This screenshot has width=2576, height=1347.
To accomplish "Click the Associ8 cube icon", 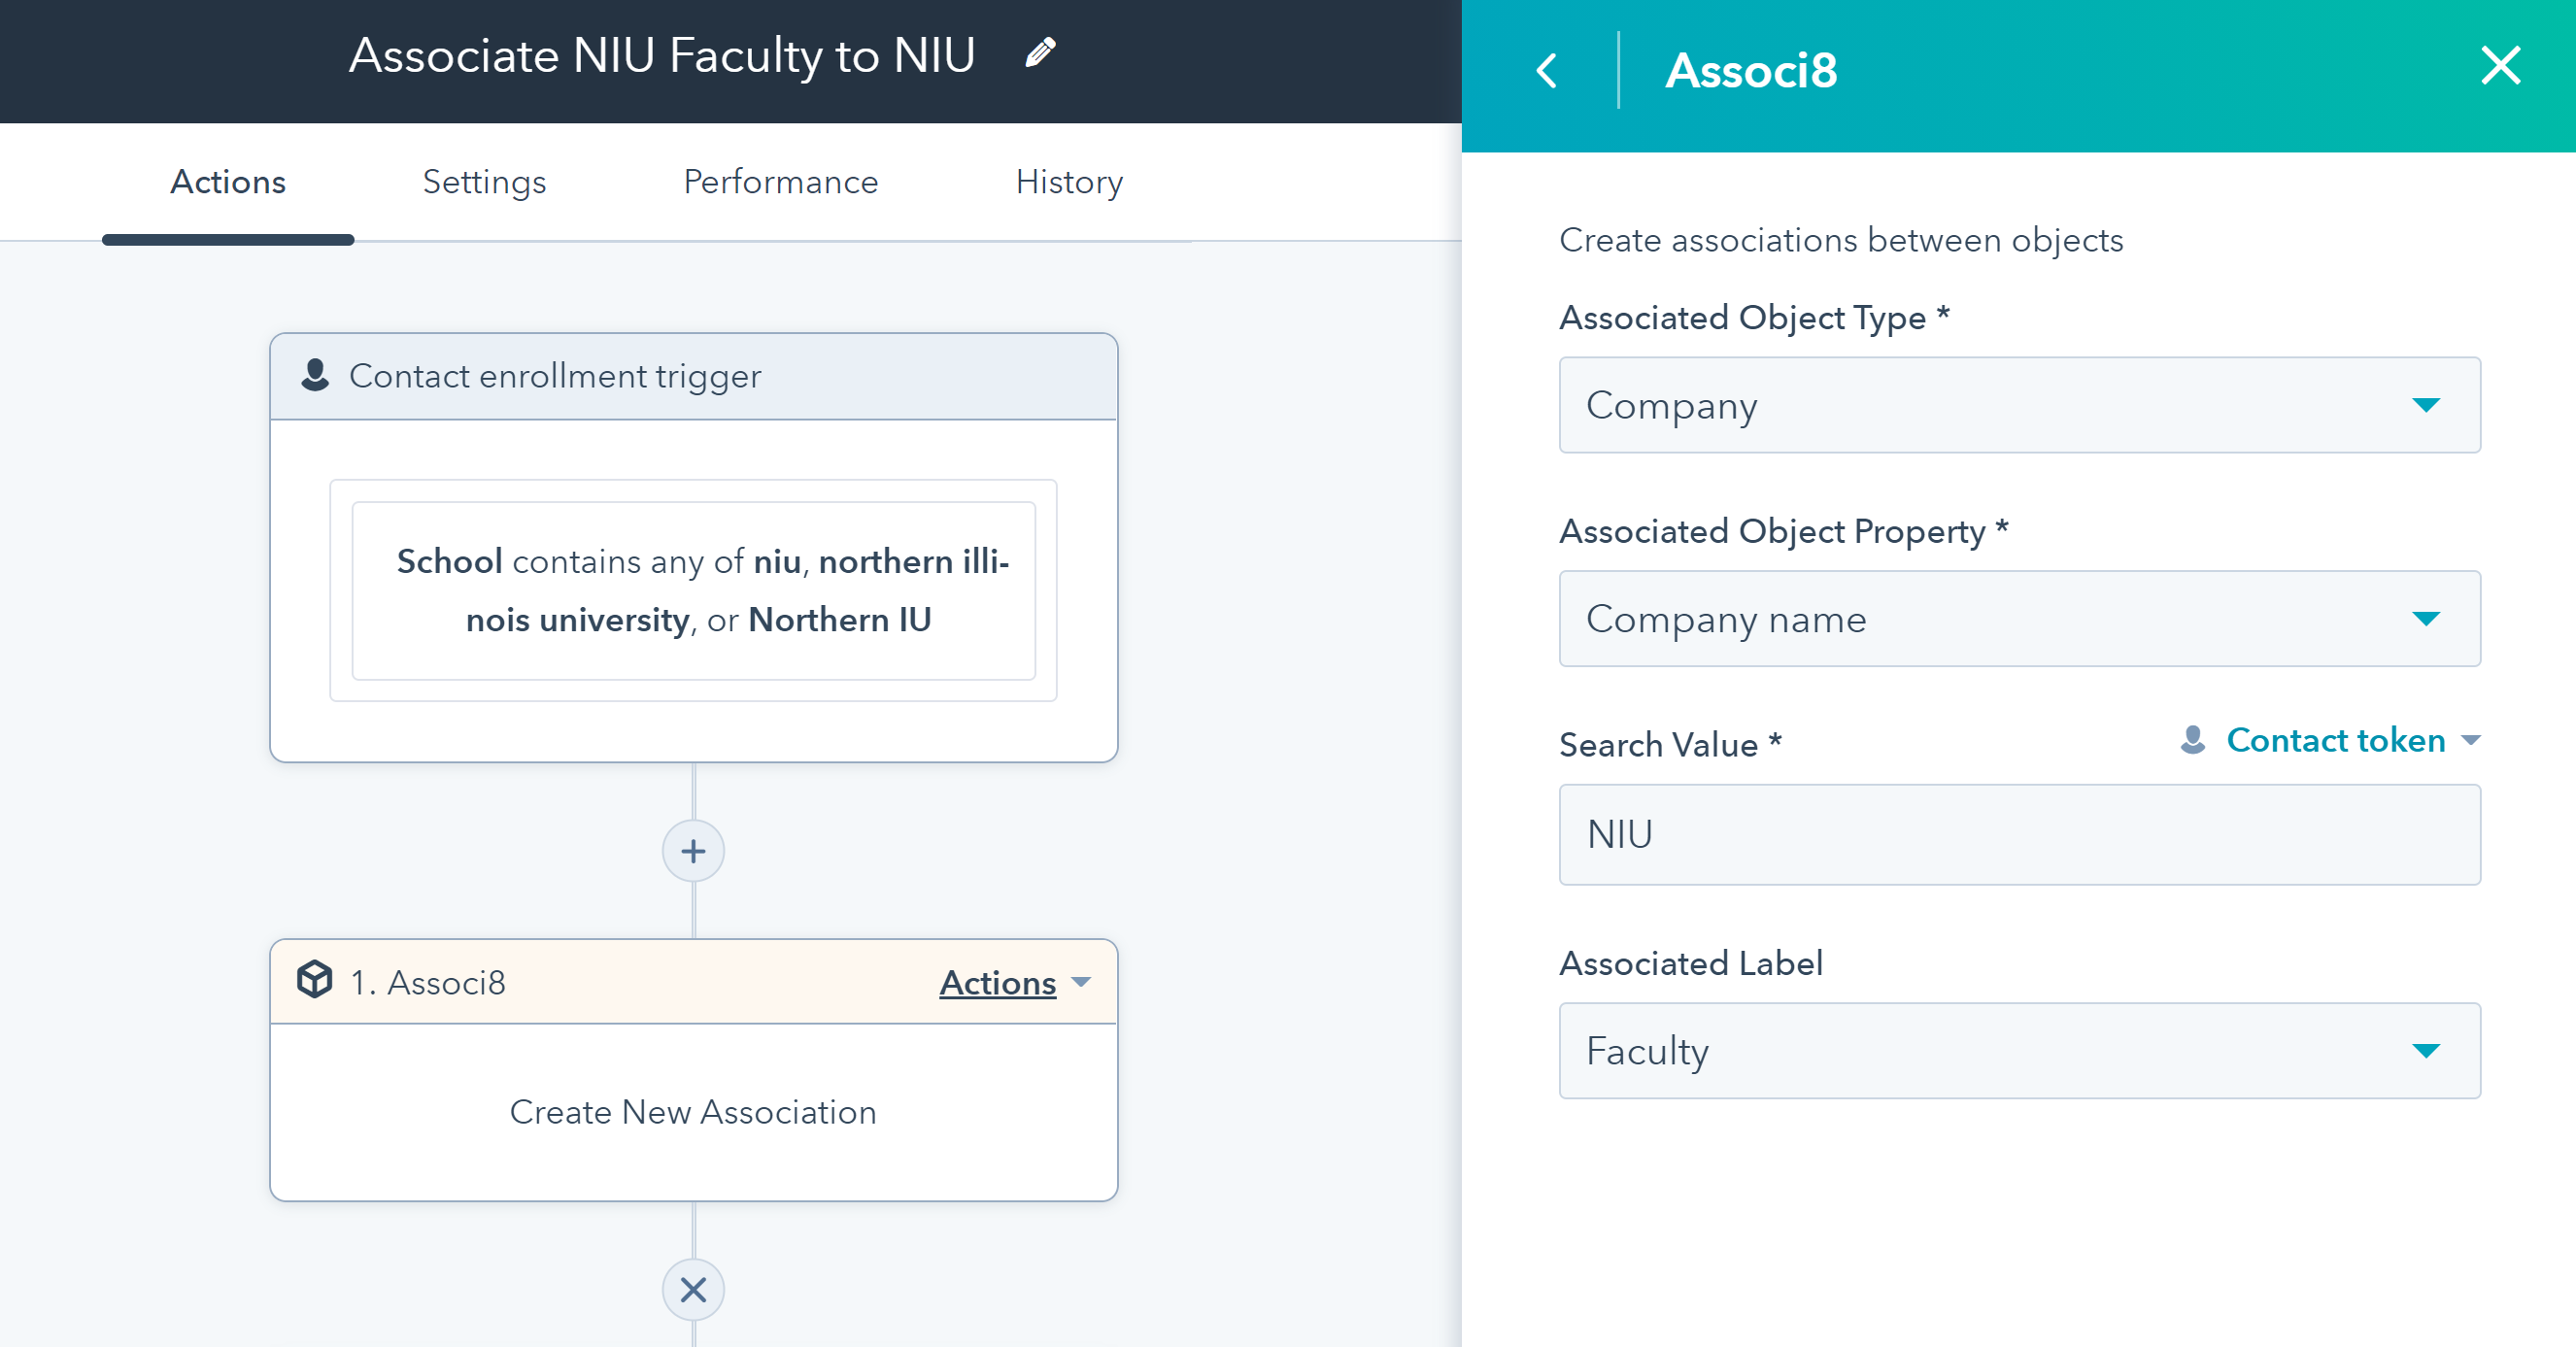I will tap(315, 980).
